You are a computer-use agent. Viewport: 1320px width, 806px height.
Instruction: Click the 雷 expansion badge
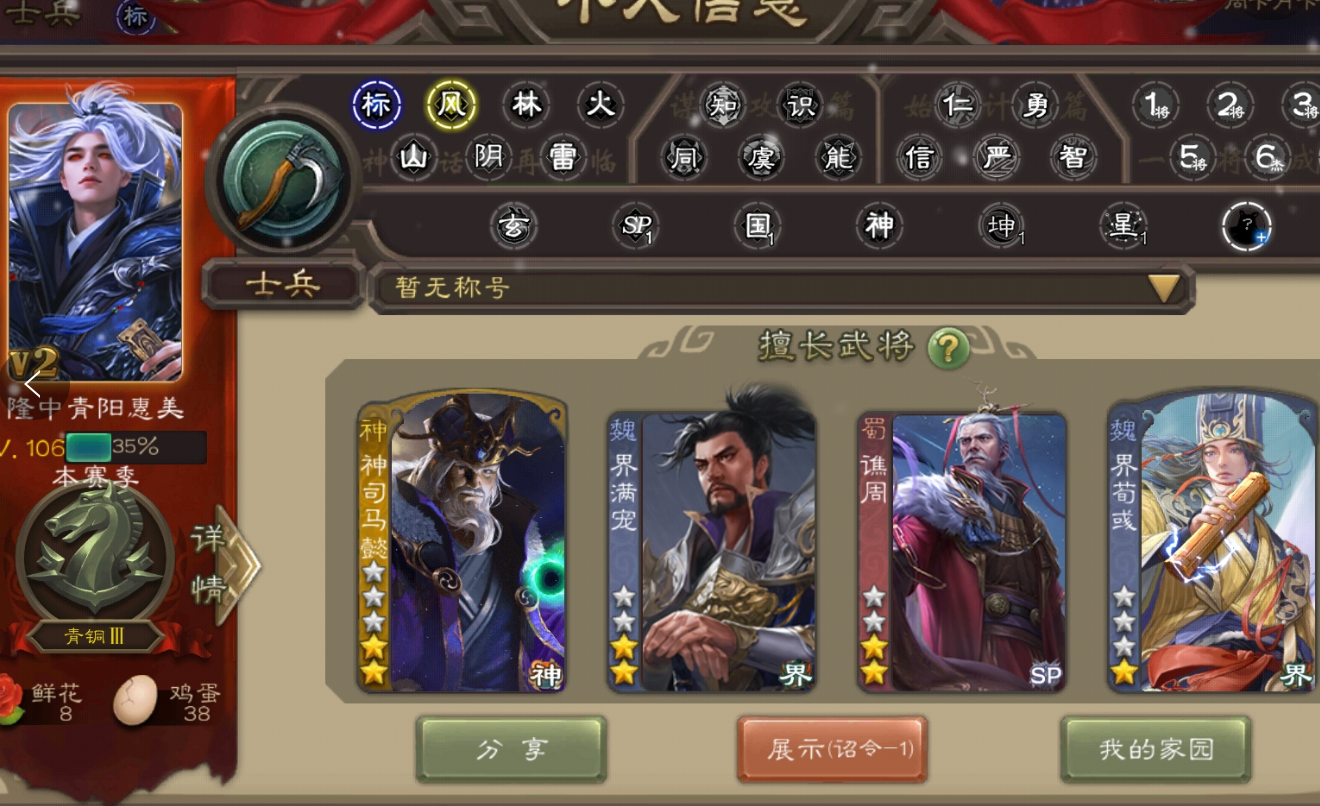click(x=563, y=158)
